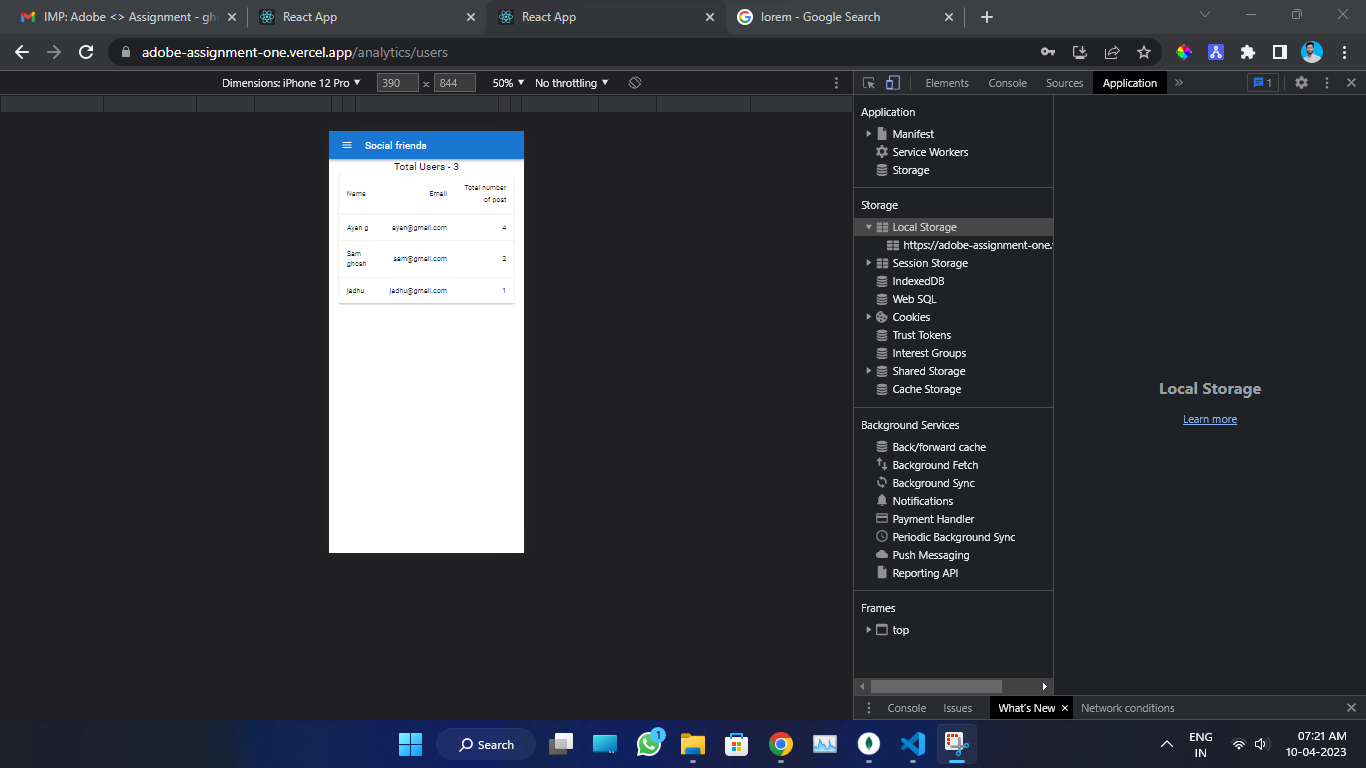Select the adobe-assignment-one local storage origin

969,245
